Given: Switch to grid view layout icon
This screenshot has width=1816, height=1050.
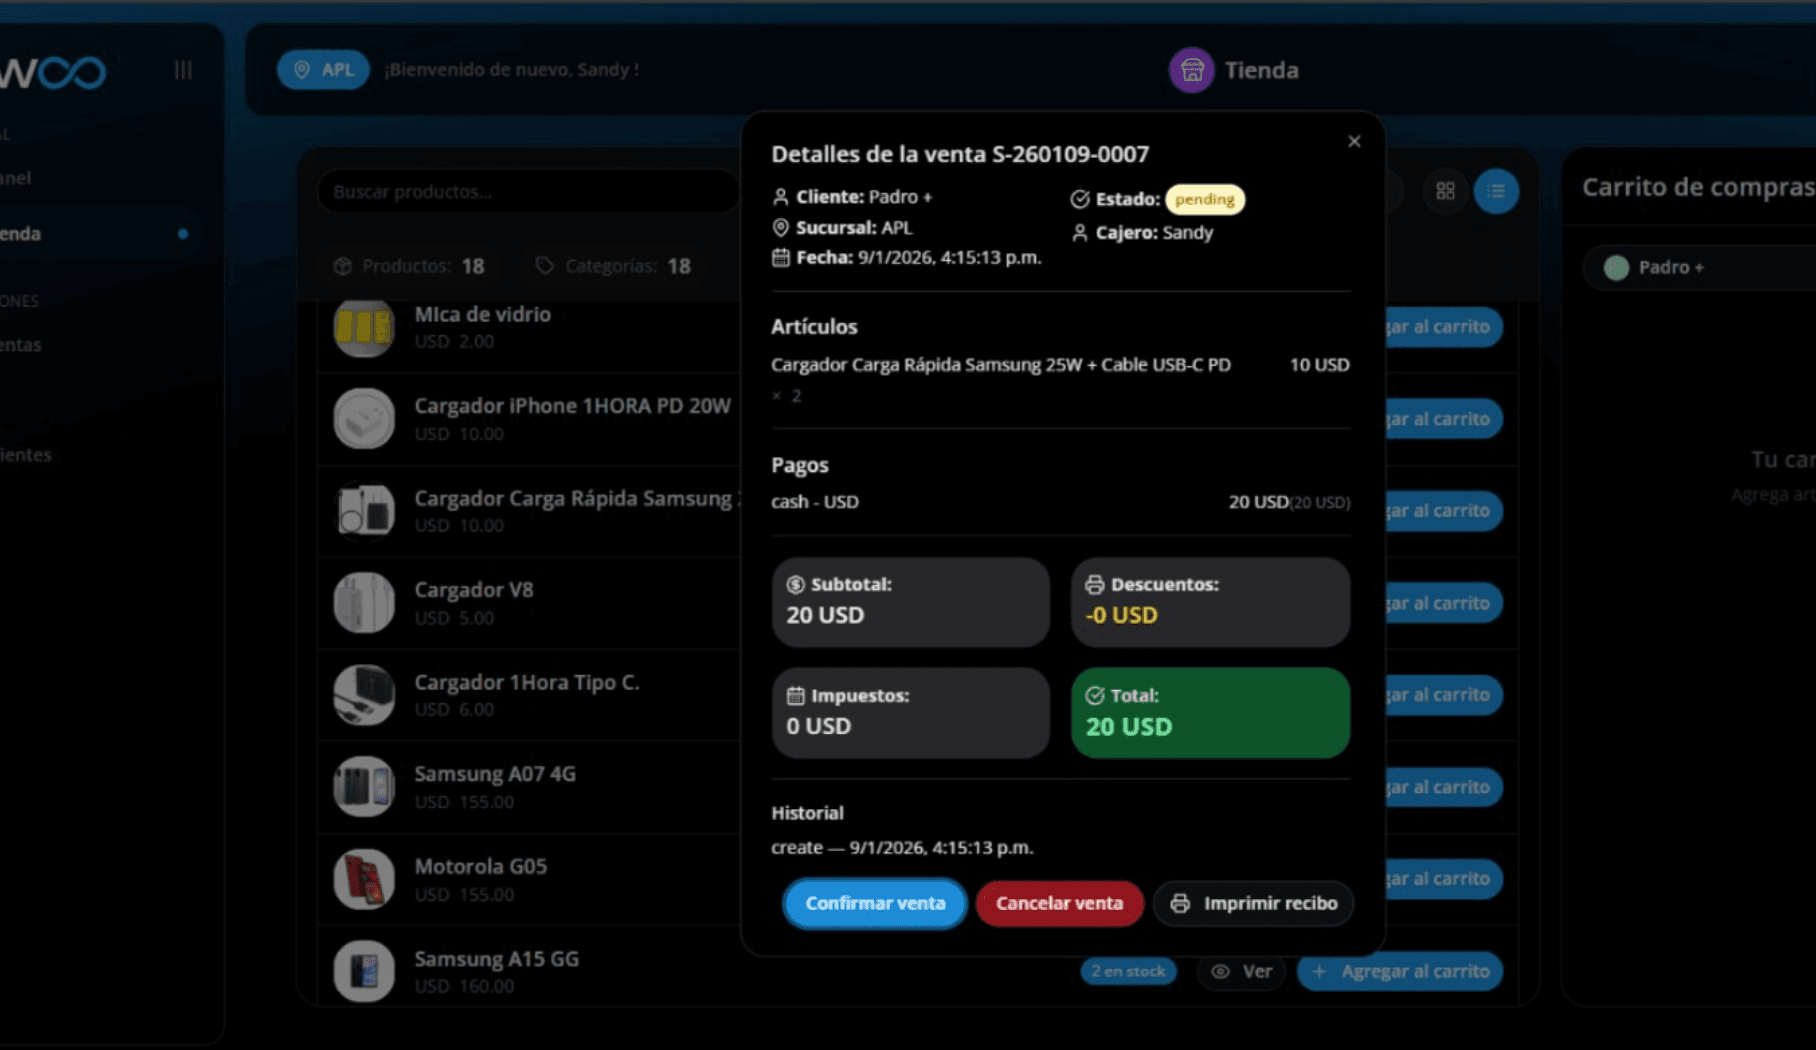Looking at the screenshot, I should (1445, 191).
